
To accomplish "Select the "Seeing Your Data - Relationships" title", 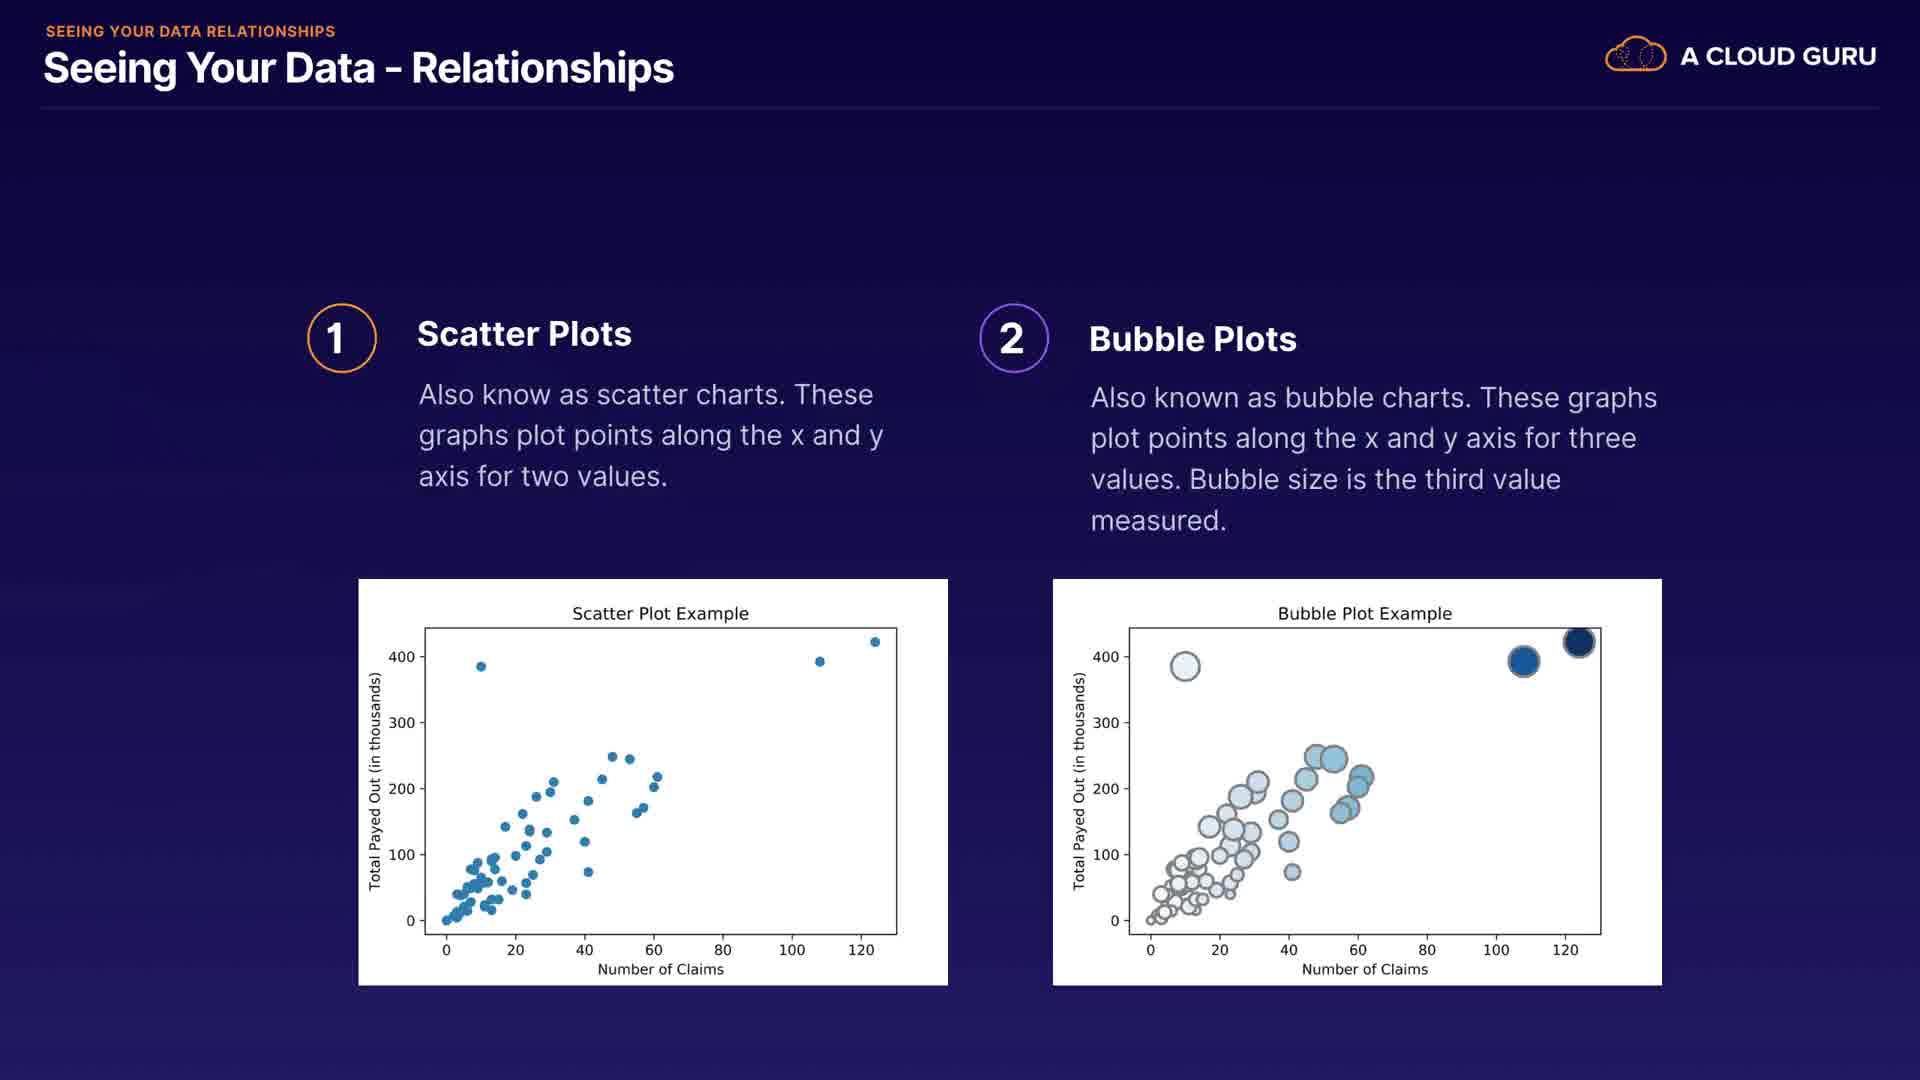I will point(358,68).
